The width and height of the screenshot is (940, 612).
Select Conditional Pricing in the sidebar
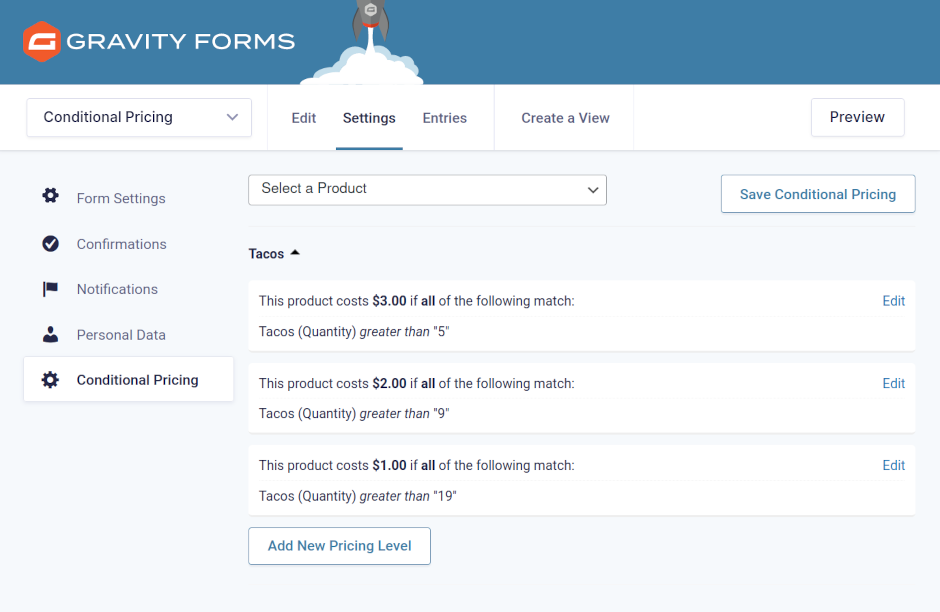pyautogui.click(x=128, y=379)
